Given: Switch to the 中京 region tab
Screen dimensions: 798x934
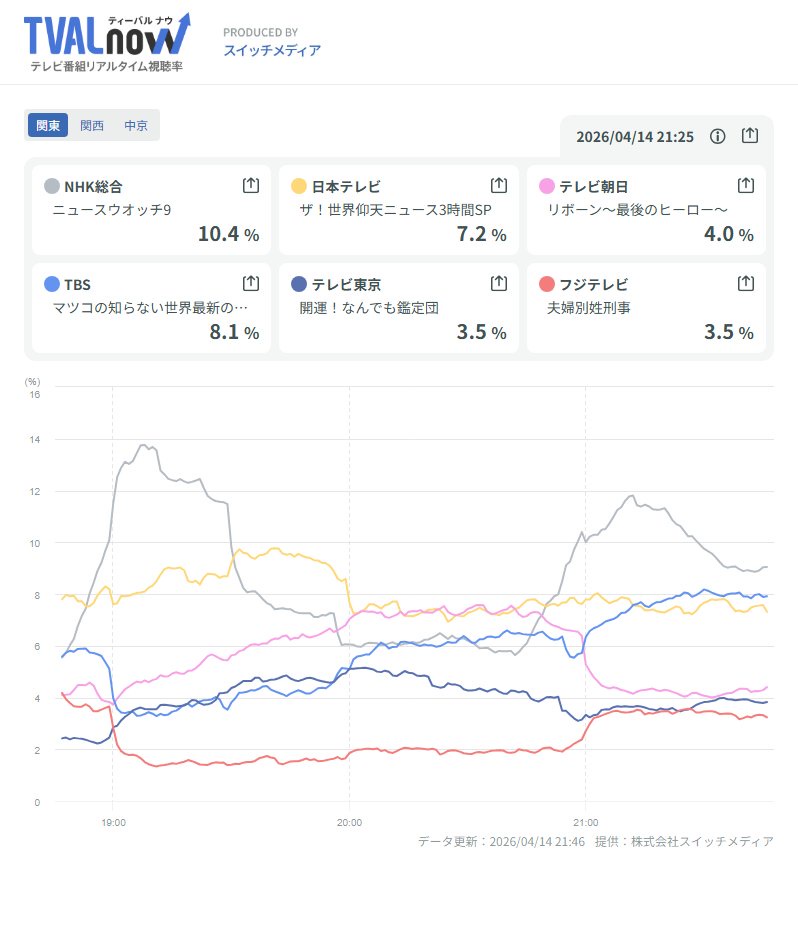Looking at the screenshot, I should [136, 125].
